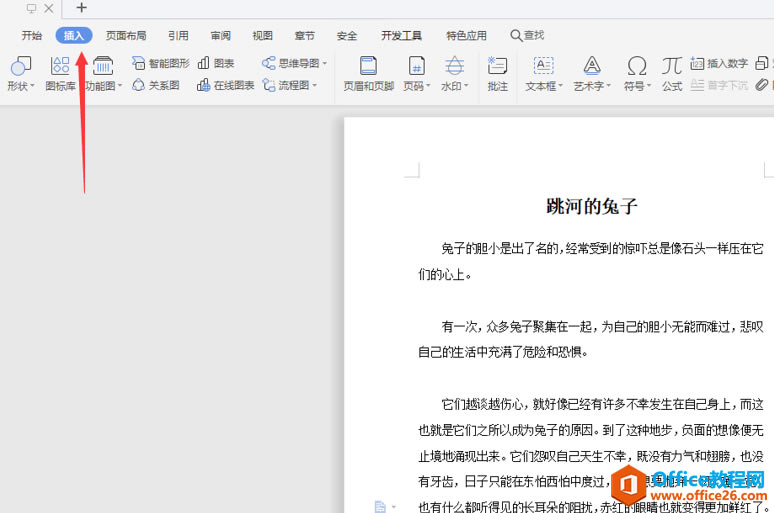Expand the dropdown beside bottom document icon
The height and width of the screenshot is (513, 774).
(393, 507)
